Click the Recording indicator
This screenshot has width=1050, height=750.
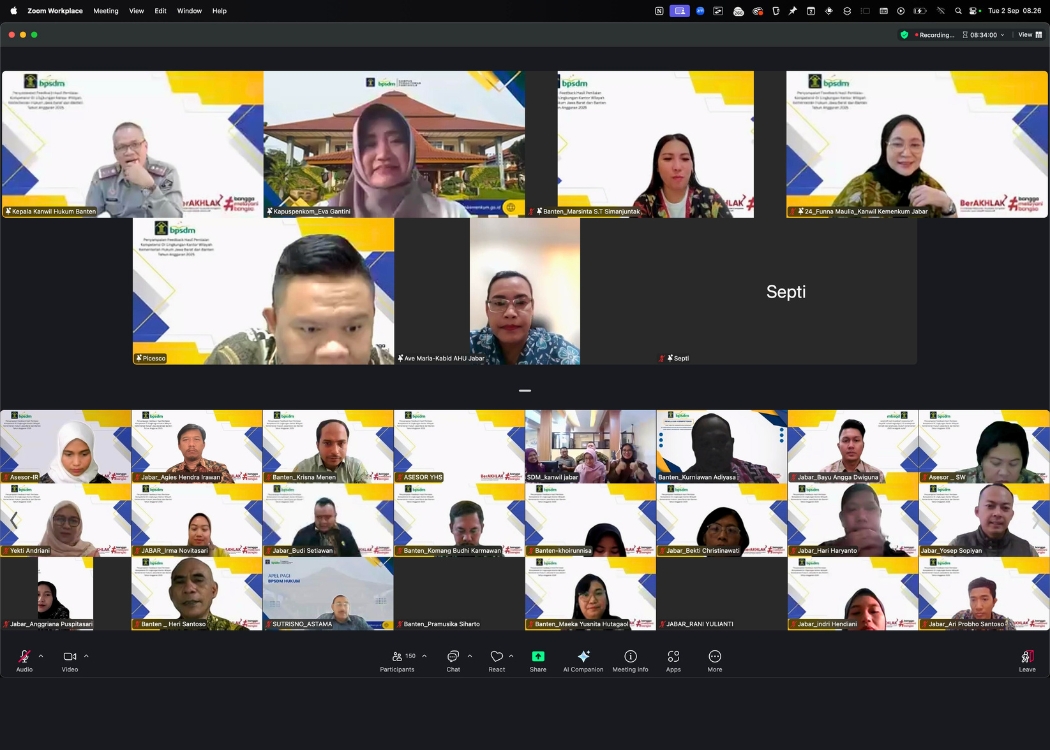tap(934, 35)
